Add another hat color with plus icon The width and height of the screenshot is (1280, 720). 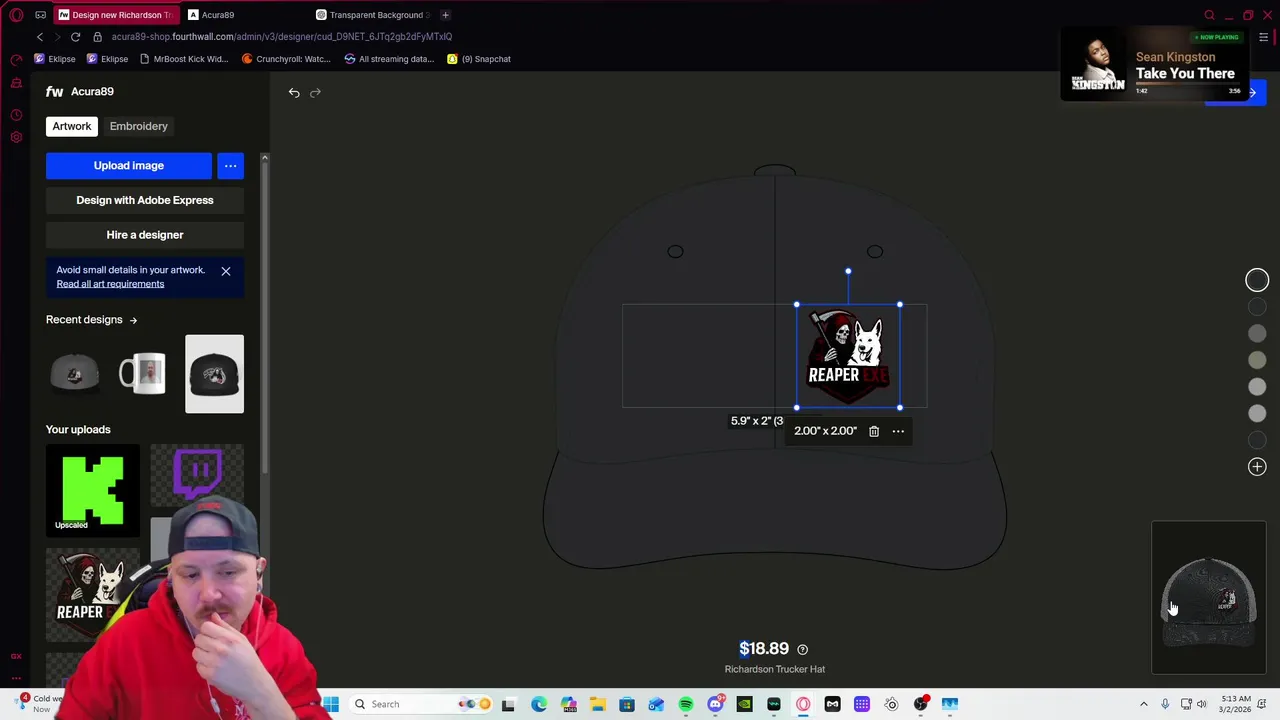point(1257,467)
